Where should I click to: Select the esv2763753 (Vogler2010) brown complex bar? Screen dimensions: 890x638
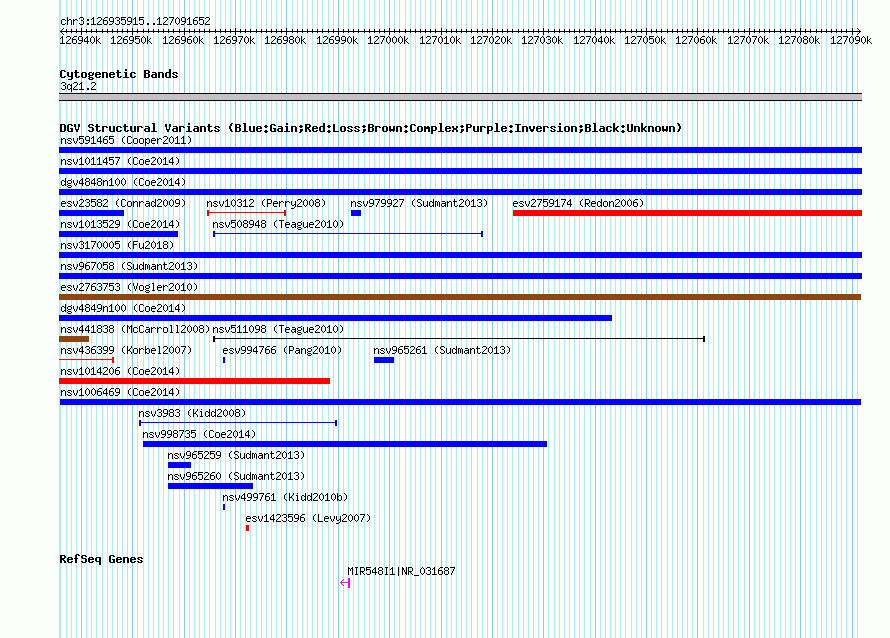pos(460,297)
